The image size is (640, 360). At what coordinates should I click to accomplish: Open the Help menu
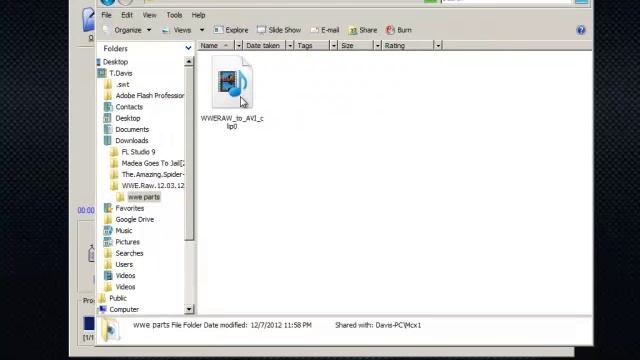[x=198, y=15]
